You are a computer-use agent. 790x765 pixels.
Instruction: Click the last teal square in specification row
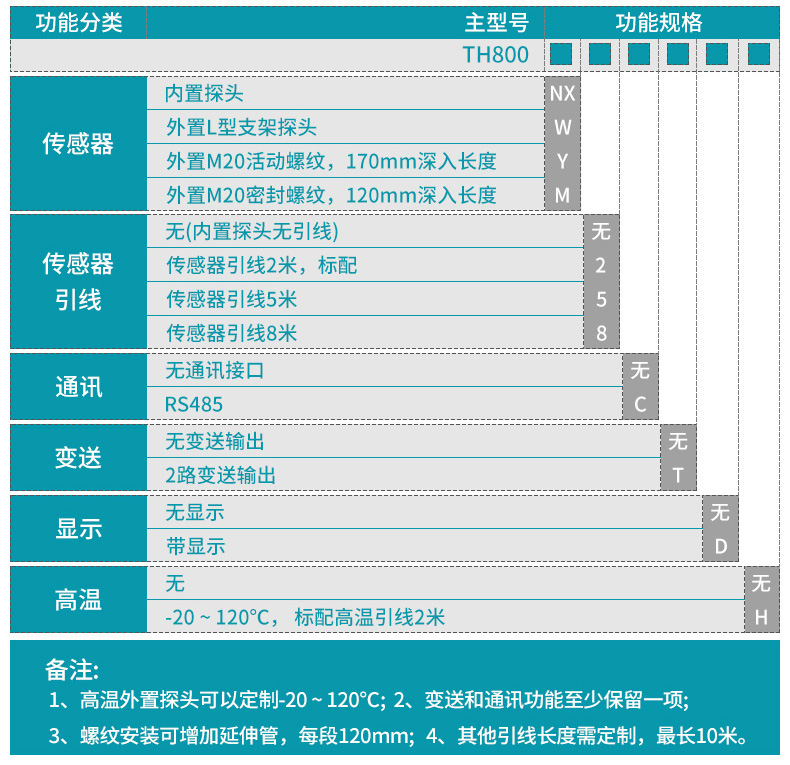(759, 55)
